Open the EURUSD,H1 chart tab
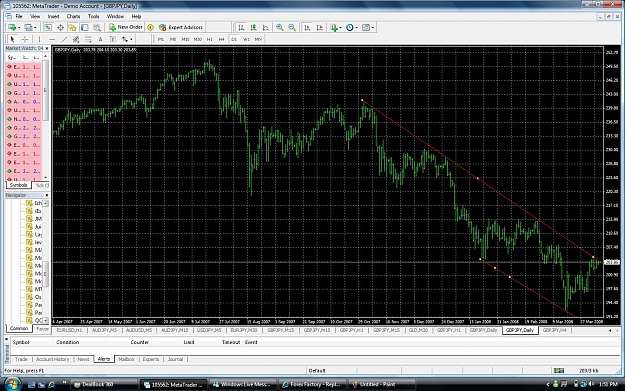 pyautogui.click(x=69, y=330)
